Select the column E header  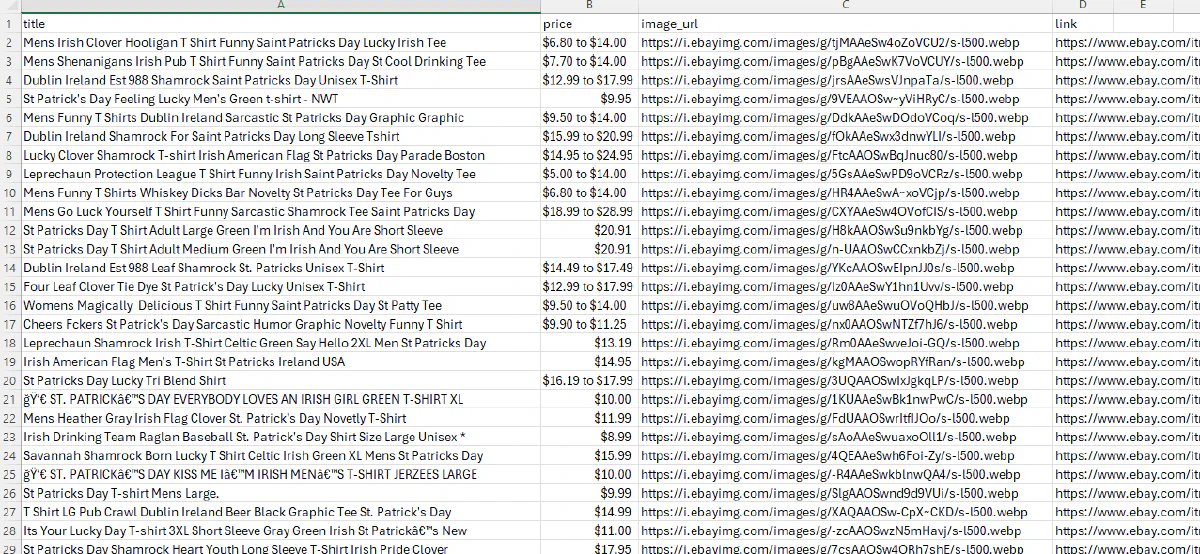1143,5
